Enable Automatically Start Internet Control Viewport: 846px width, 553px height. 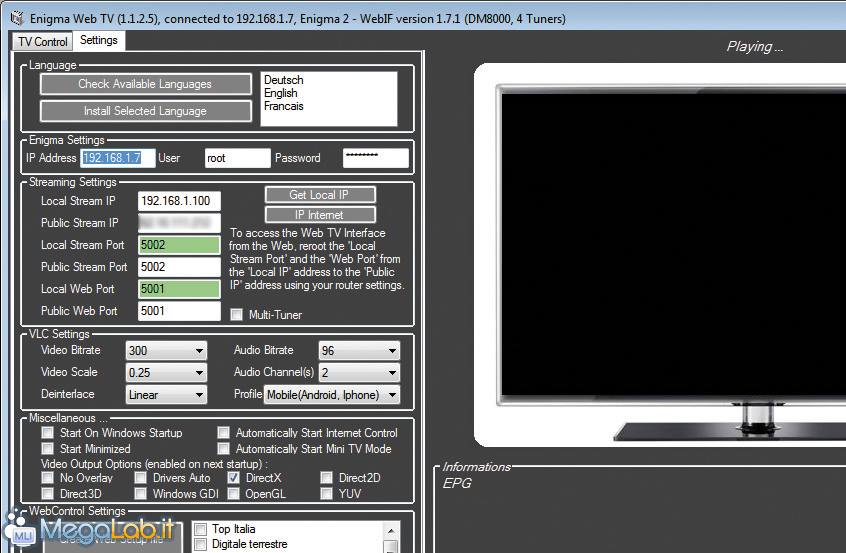pyautogui.click(x=223, y=433)
